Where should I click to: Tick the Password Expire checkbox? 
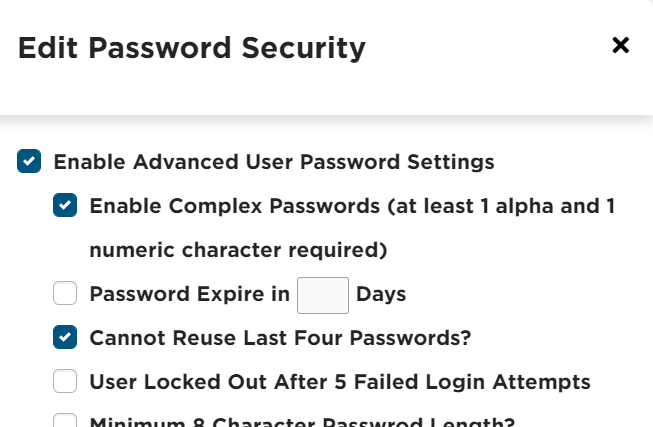(65, 294)
